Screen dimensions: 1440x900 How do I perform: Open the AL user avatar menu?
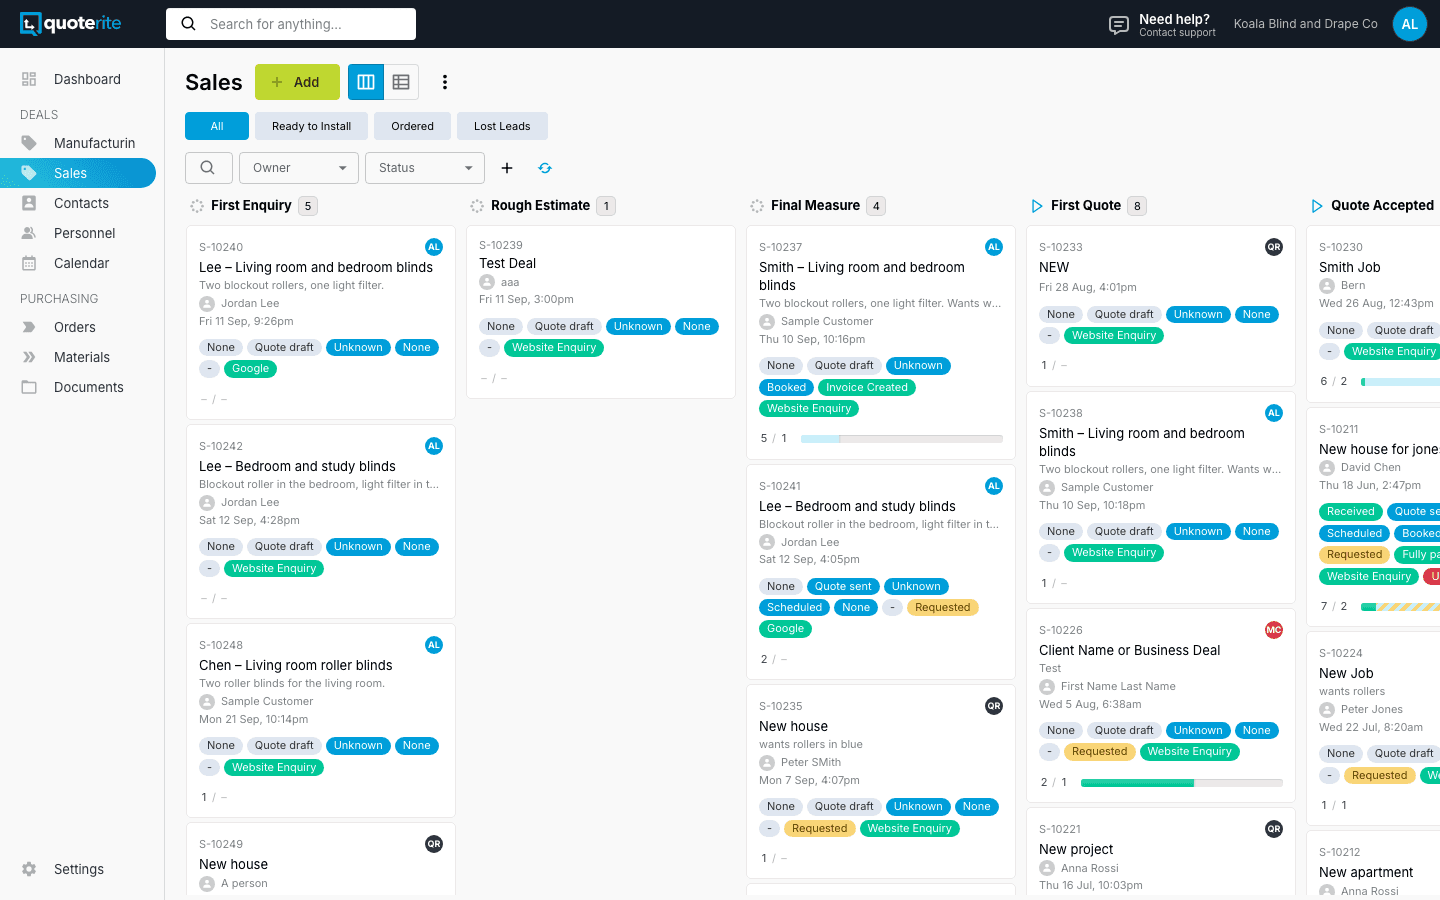point(1410,24)
